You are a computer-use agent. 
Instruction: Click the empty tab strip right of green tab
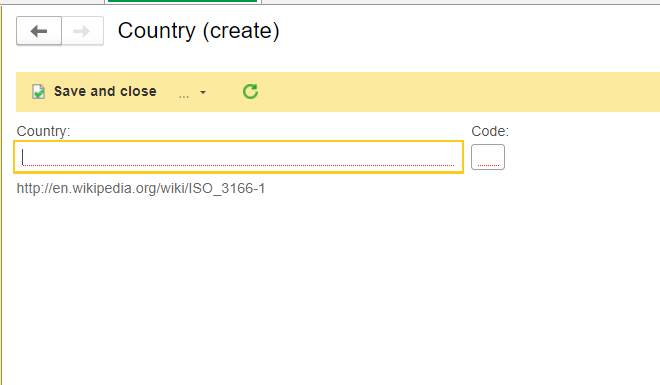(x=460, y=2)
